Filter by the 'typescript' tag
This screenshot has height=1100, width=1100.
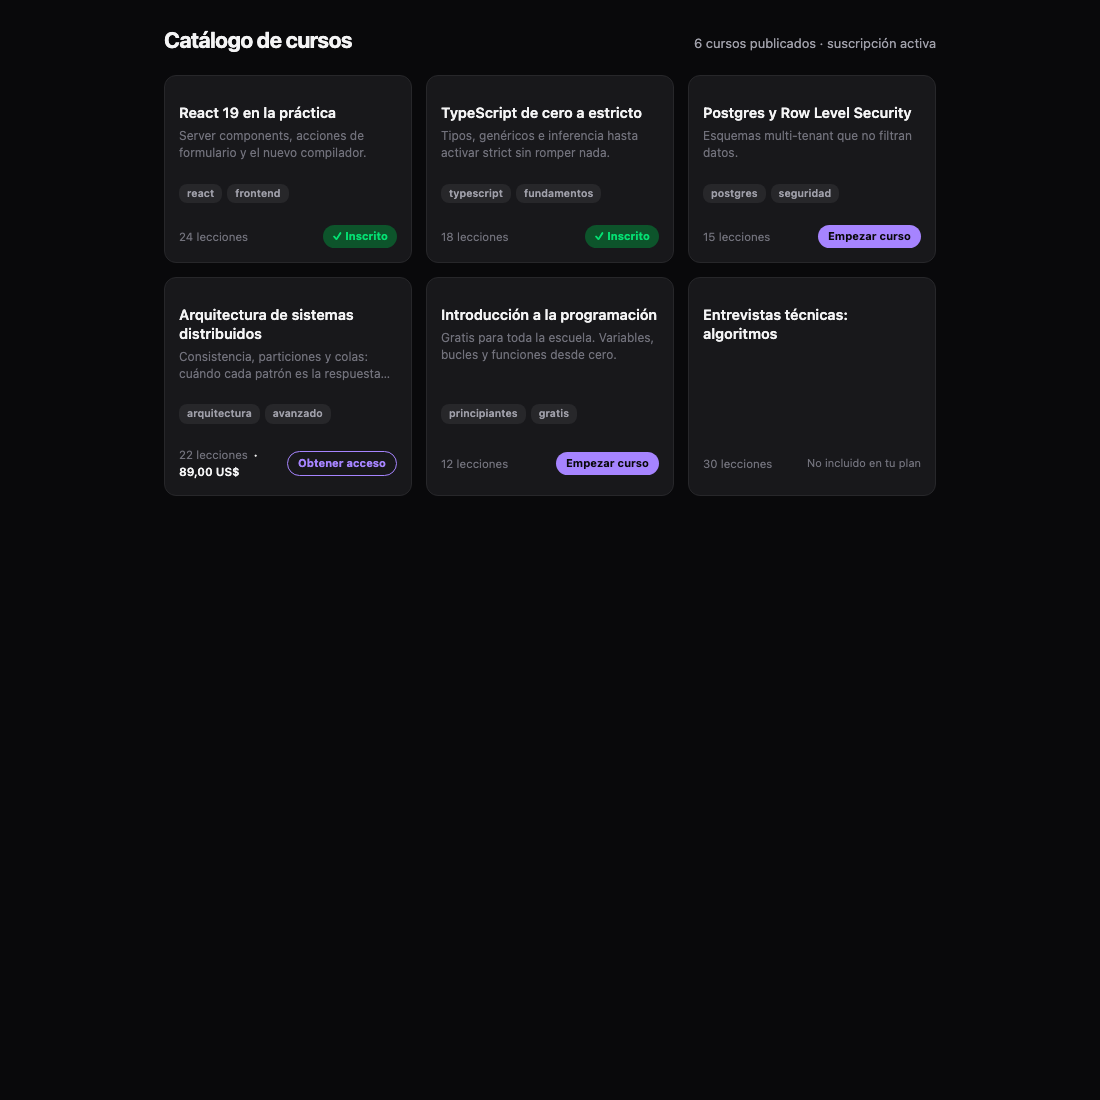pos(476,194)
